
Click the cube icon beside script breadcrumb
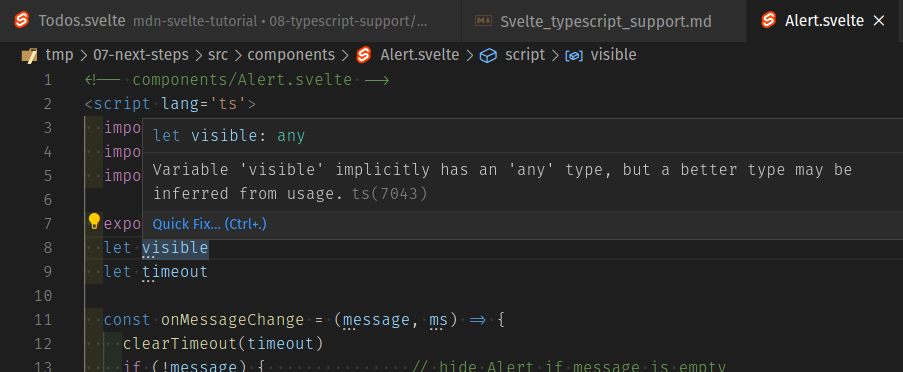(x=488, y=55)
